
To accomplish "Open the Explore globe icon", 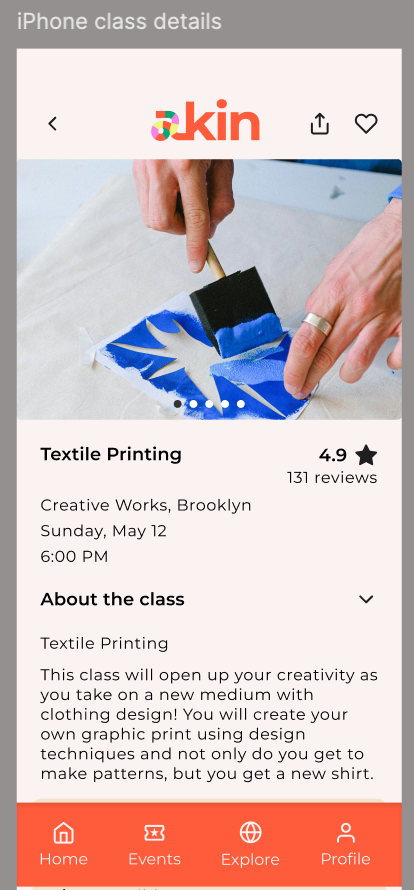I will 250,833.
